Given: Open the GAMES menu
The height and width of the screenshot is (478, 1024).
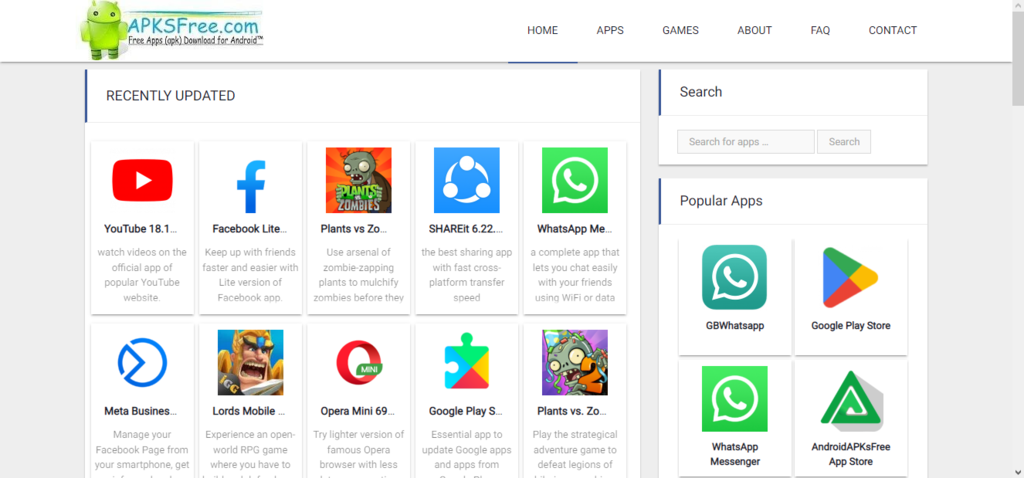Looking at the screenshot, I should (x=680, y=31).
